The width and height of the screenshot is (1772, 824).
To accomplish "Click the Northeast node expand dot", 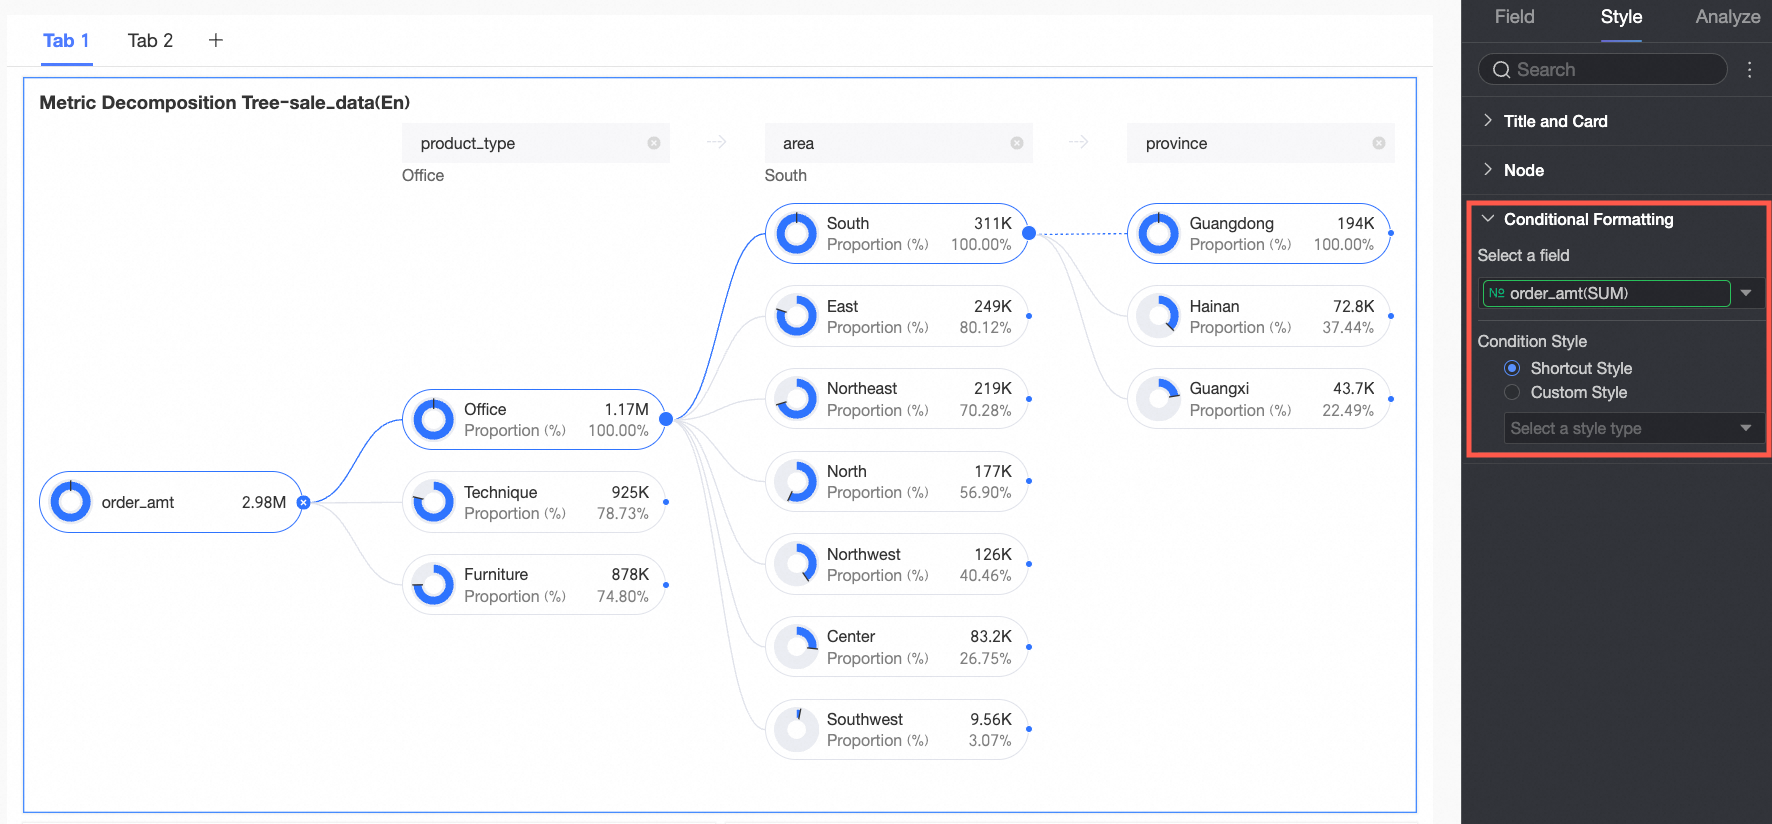I will tap(1029, 399).
